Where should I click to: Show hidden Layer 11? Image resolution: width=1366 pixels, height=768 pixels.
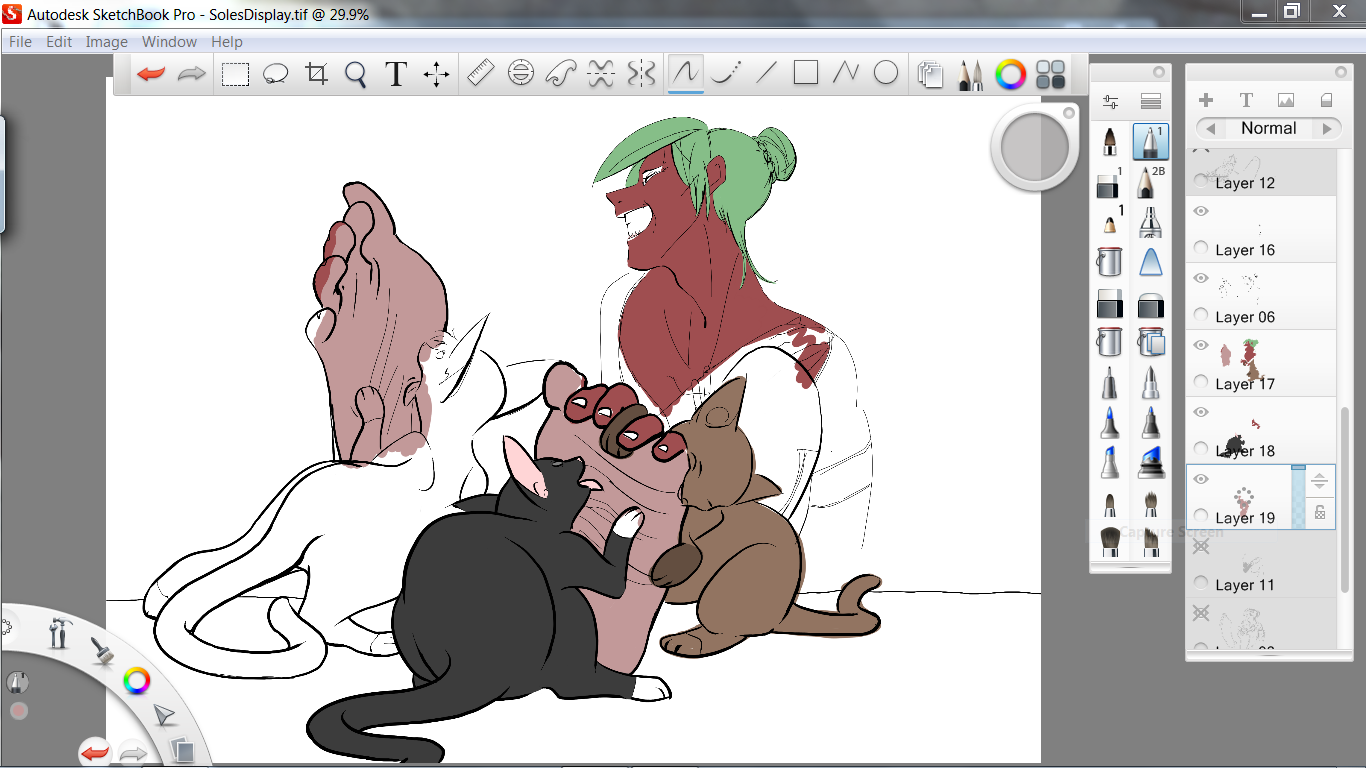pyautogui.click(x=1201, y=546)
